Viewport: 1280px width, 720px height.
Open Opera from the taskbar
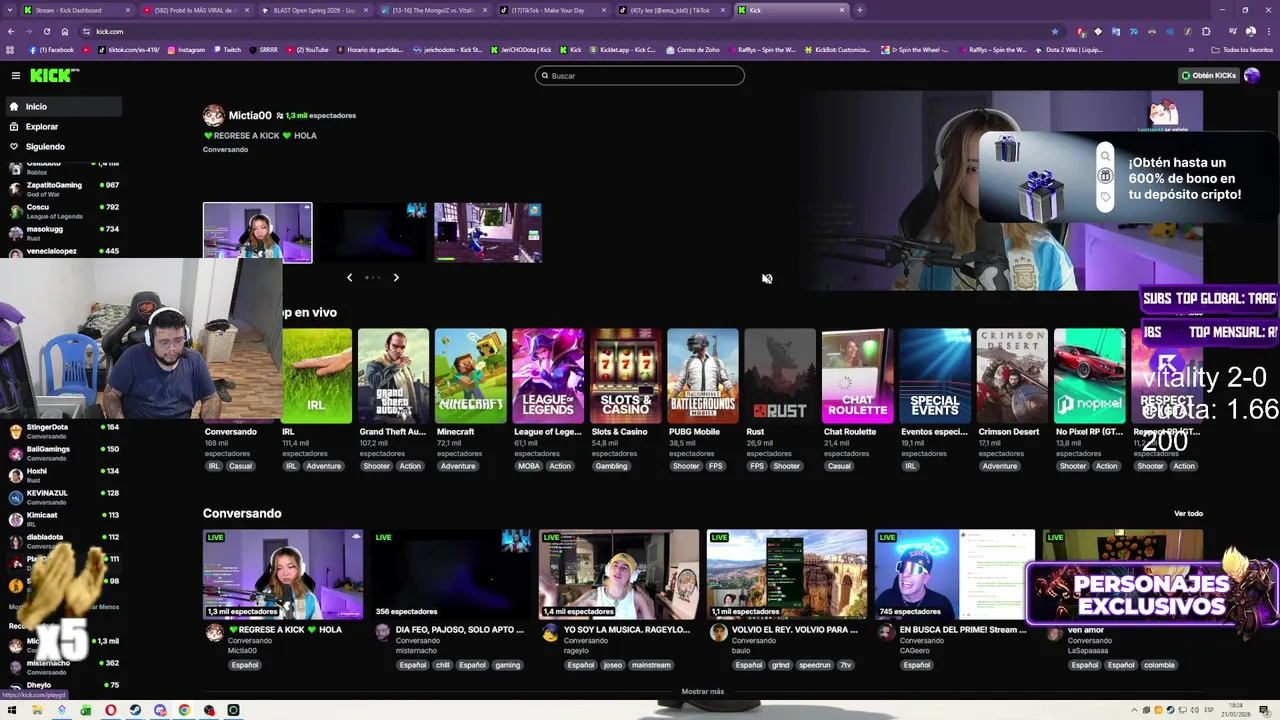[x=111, y=711]
